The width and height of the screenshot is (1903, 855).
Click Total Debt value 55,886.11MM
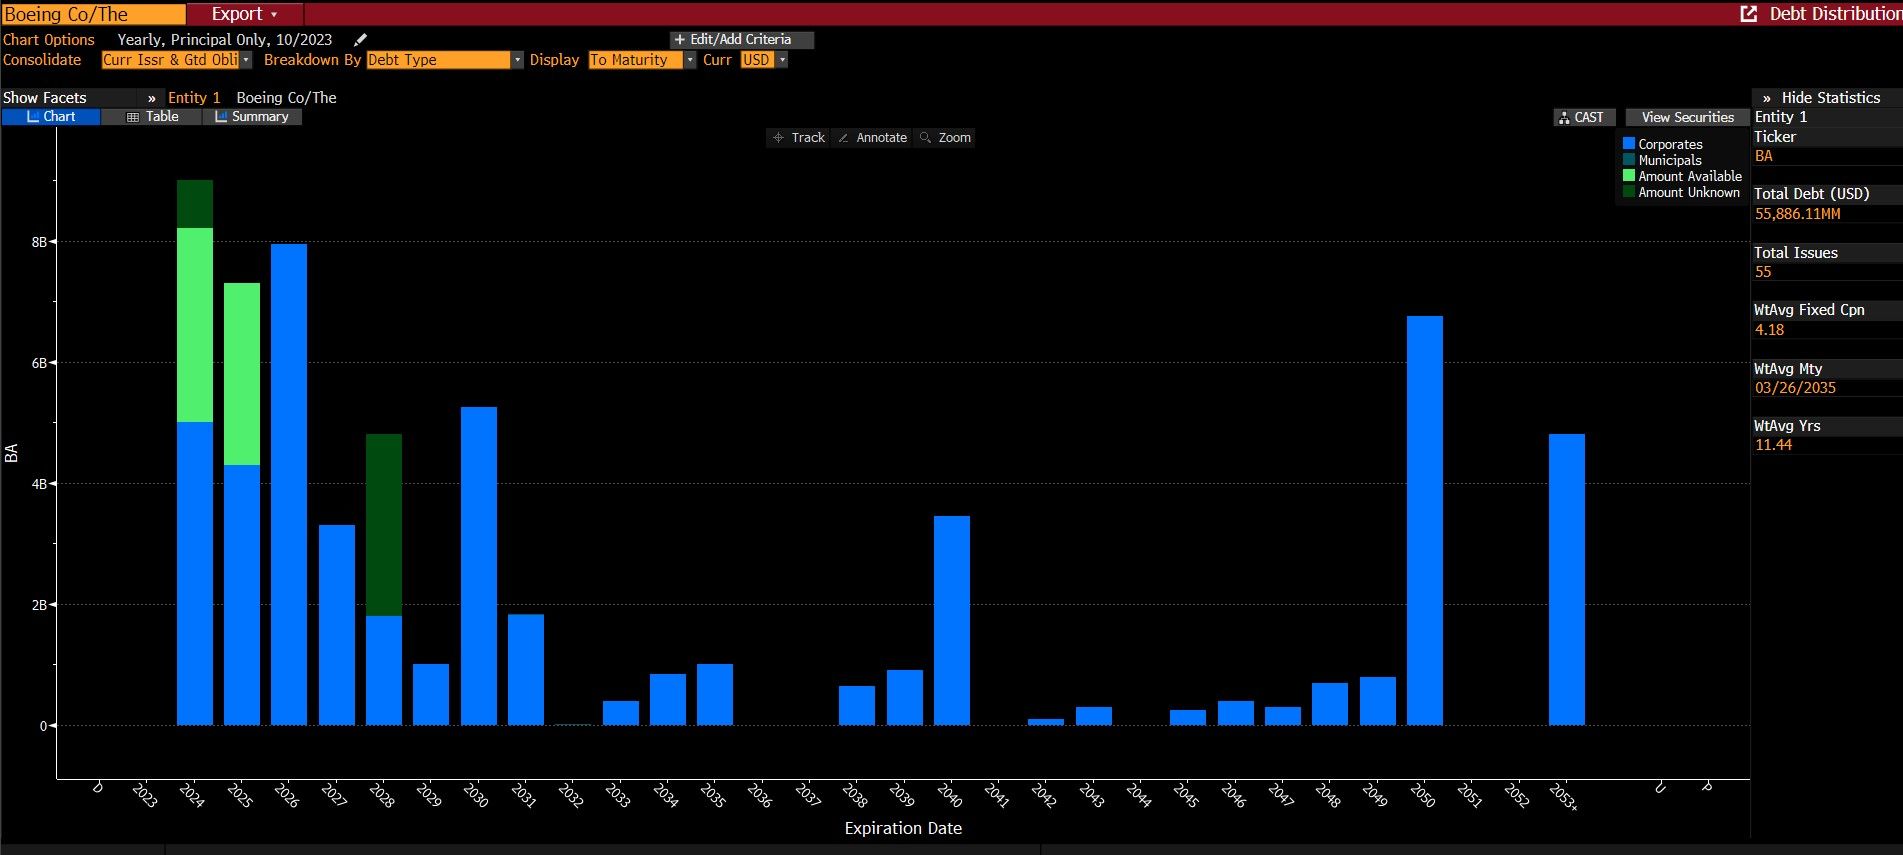point(1797,214)
